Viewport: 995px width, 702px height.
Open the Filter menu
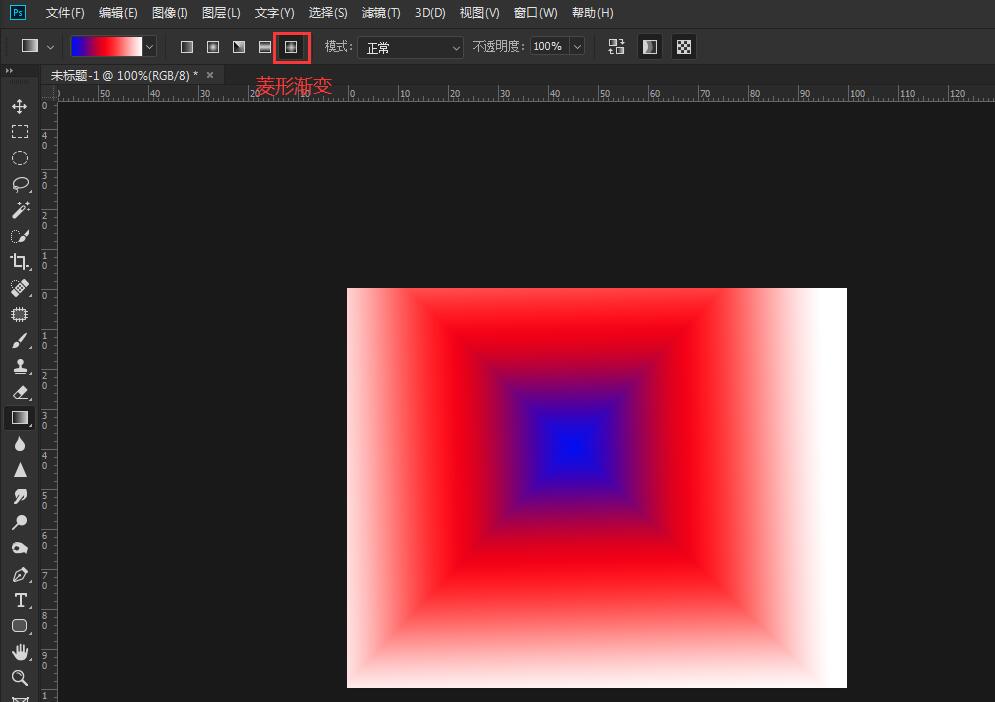click(x=381, y=13)
